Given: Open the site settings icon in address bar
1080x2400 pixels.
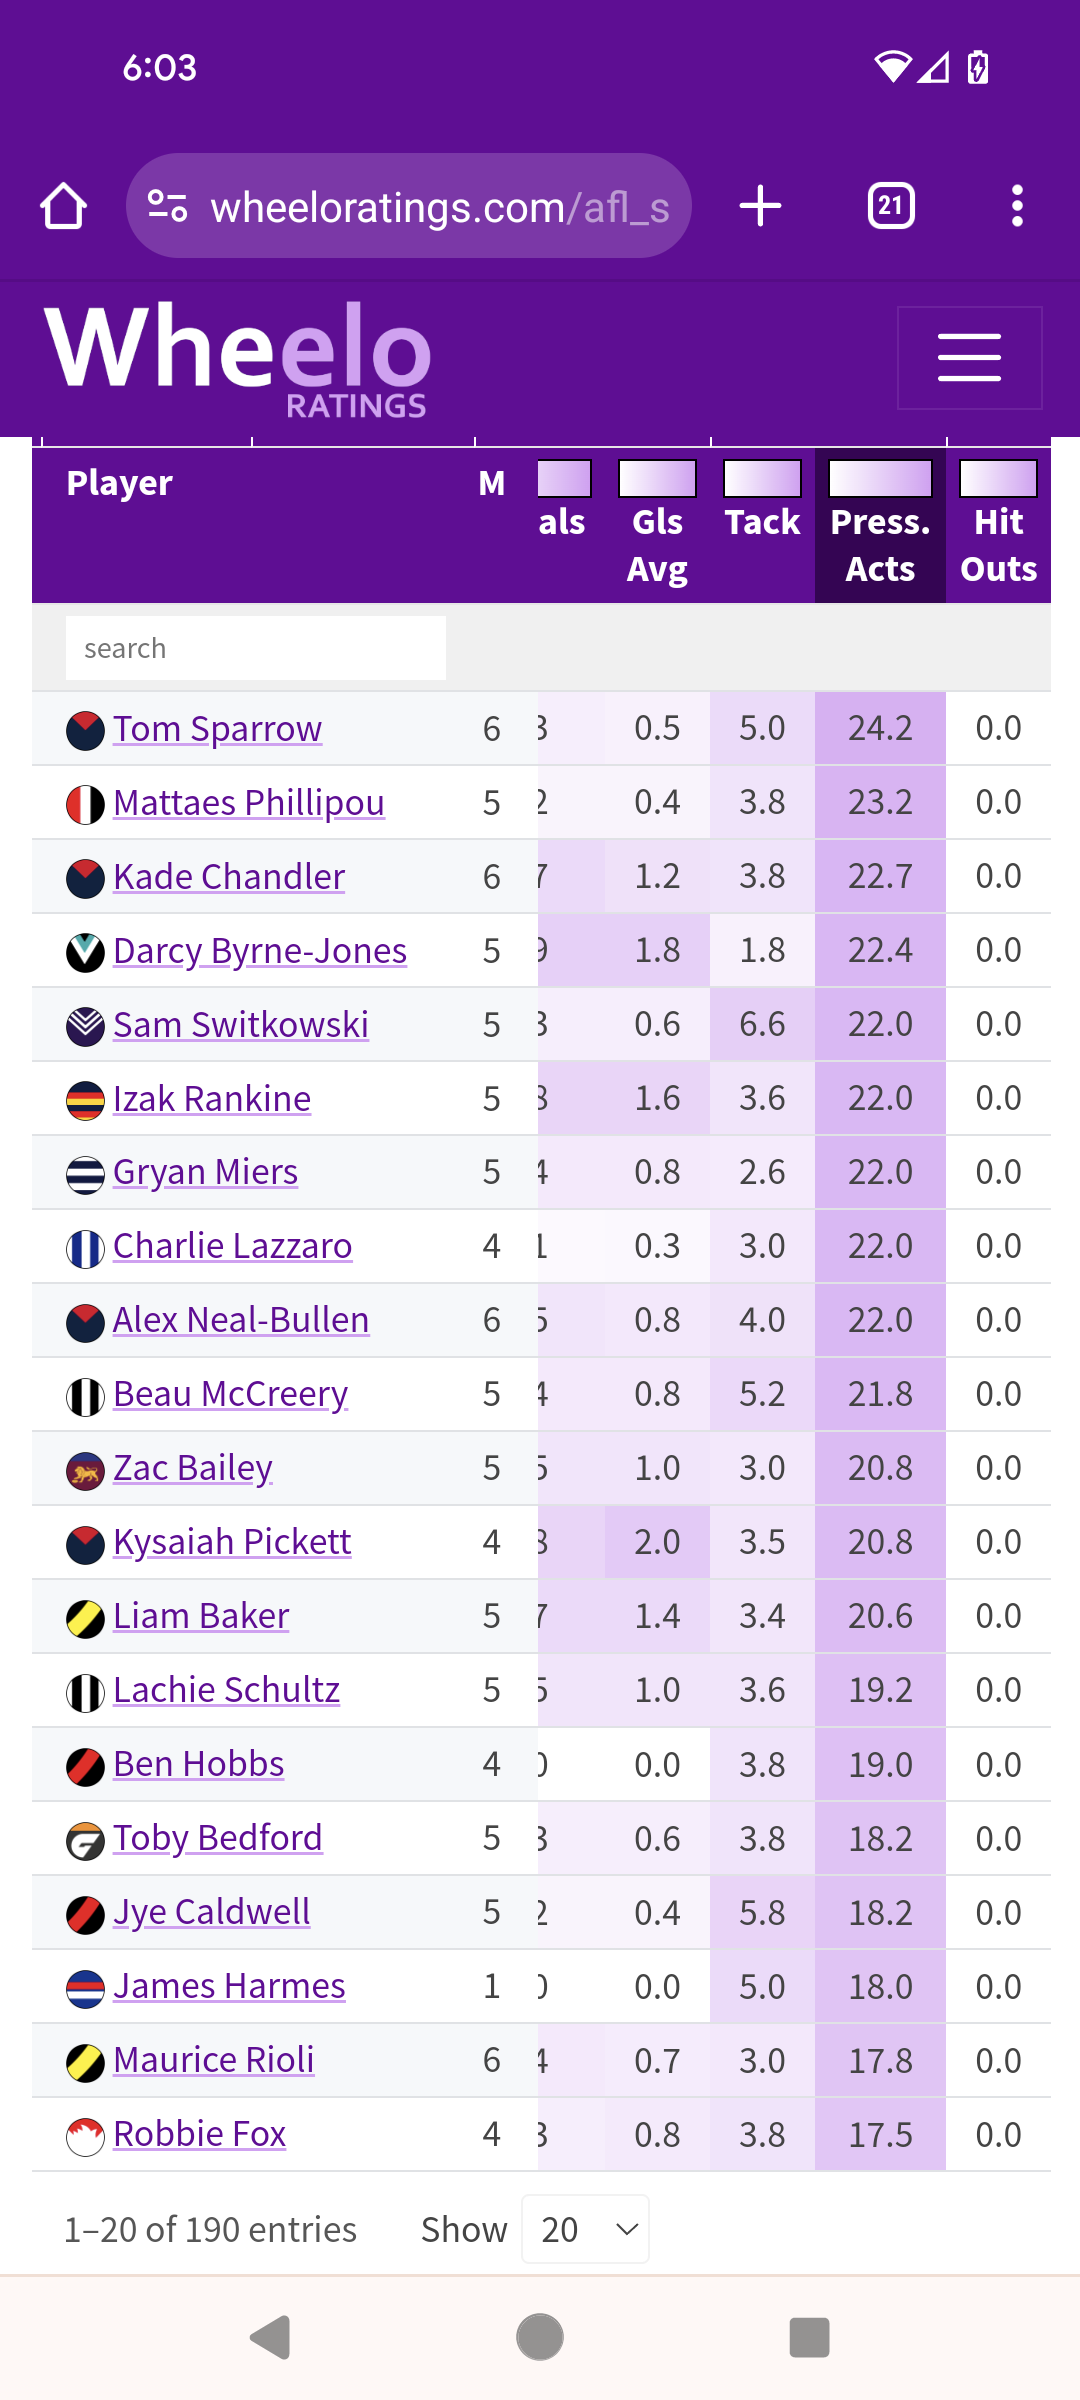Looking at the screenshot, I should coord(167,206).
